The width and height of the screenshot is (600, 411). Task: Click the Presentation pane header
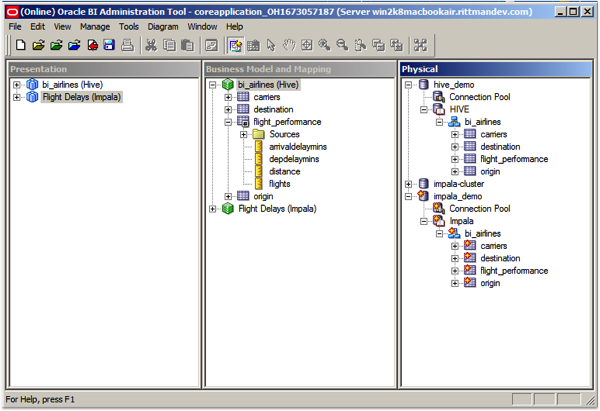tap(104, 69)
